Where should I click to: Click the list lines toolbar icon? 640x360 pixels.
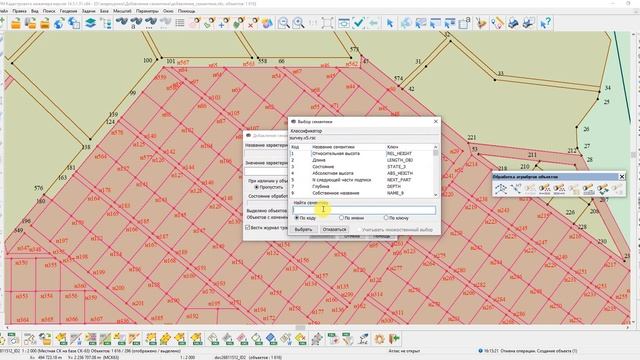coord(180,23)
